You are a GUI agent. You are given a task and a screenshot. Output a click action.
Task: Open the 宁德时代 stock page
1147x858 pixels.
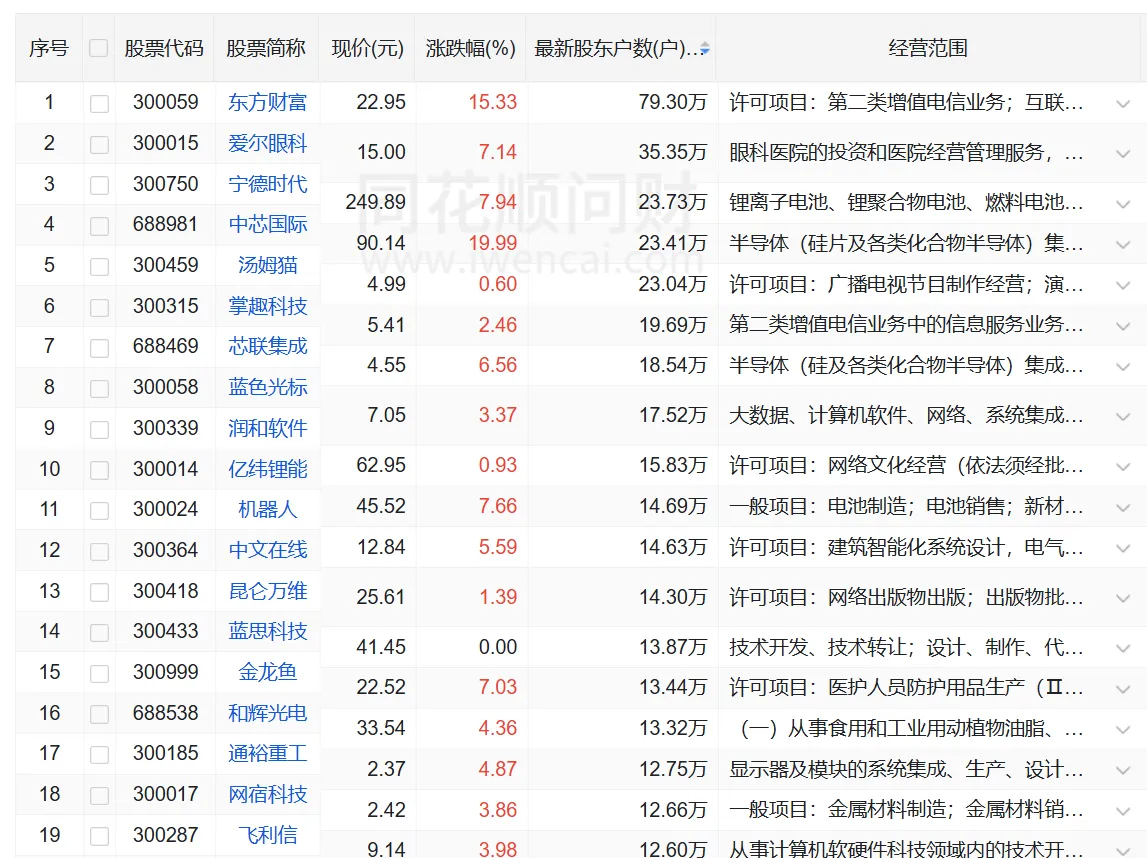(x=267, y=184)
